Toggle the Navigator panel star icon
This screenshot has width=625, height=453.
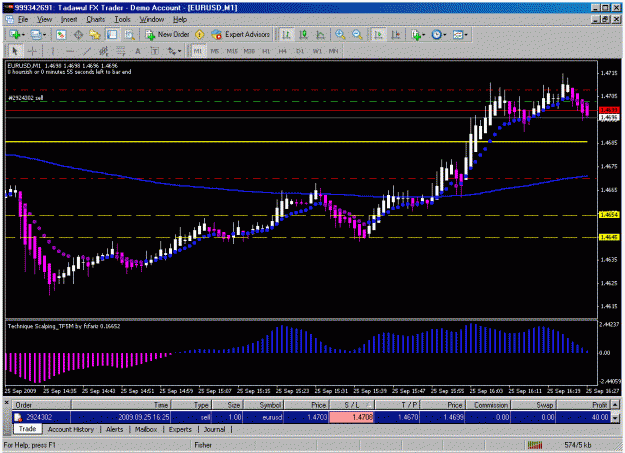point(95,35)
